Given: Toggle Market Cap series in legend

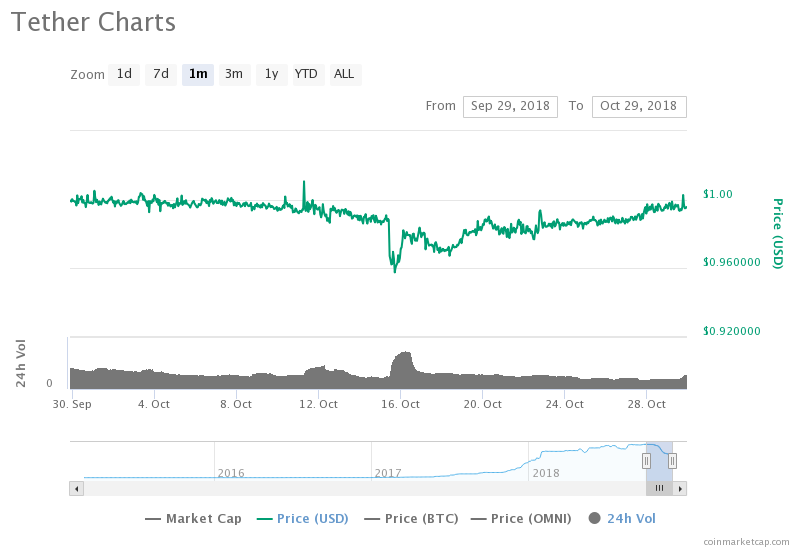Looking at the screenshot, I should point(193,519).
